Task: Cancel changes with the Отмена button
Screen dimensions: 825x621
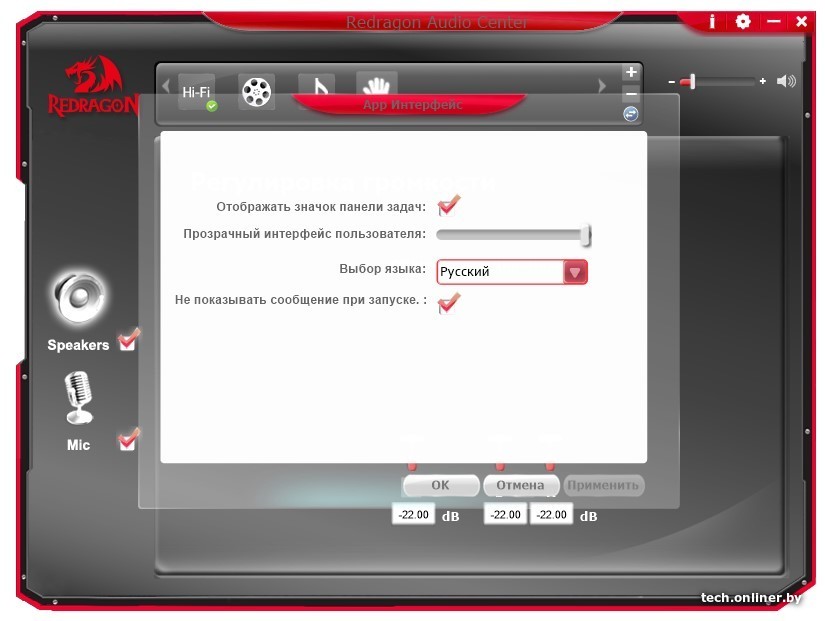Action: tap(521, 485)
